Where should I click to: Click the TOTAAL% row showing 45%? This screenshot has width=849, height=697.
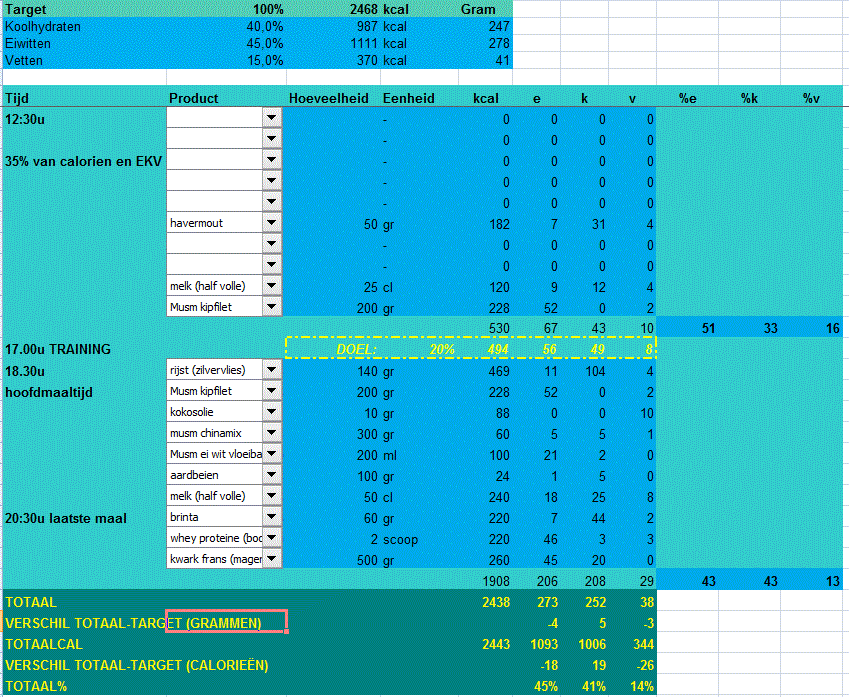[x=545, y=686]
